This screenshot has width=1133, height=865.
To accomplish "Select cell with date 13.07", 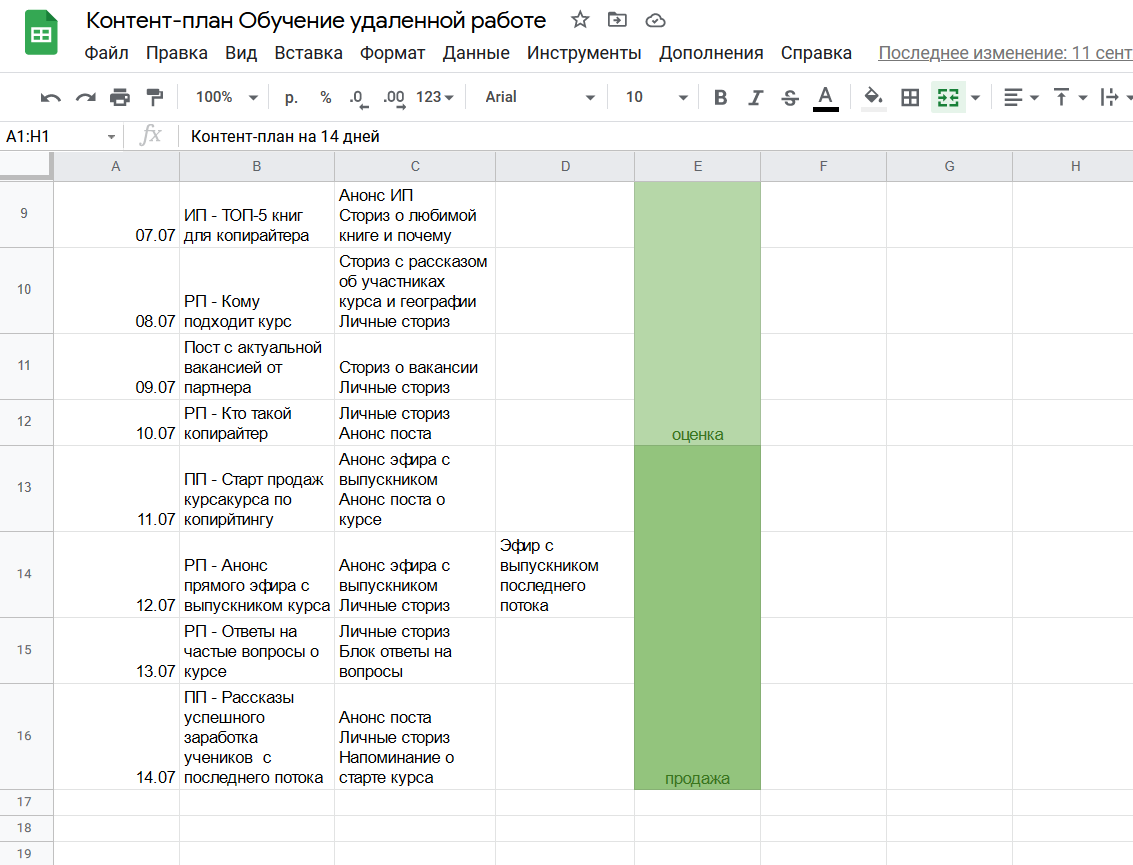I will [116, 650].
